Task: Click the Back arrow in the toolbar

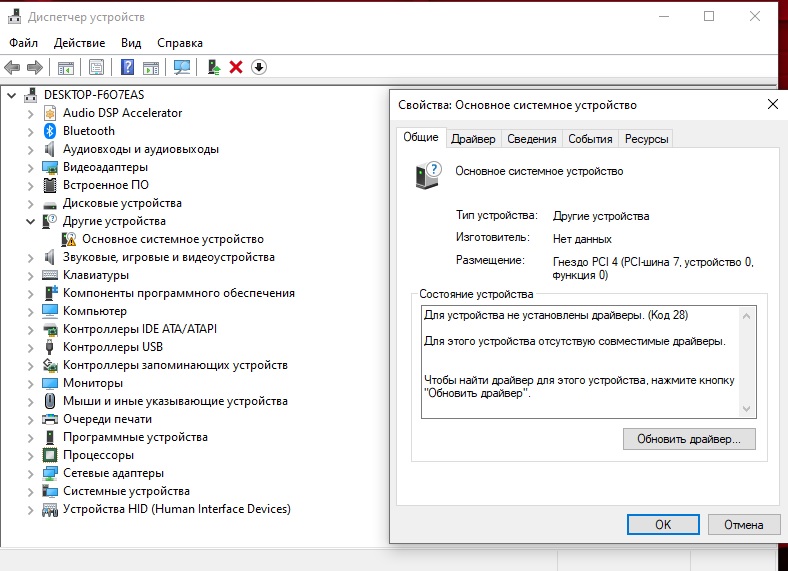Action: pos(12,67)
